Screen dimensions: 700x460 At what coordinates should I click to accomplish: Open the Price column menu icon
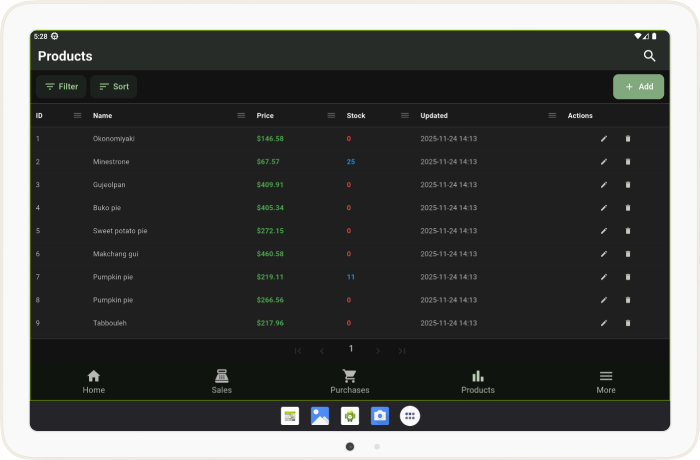pos(331,116)
